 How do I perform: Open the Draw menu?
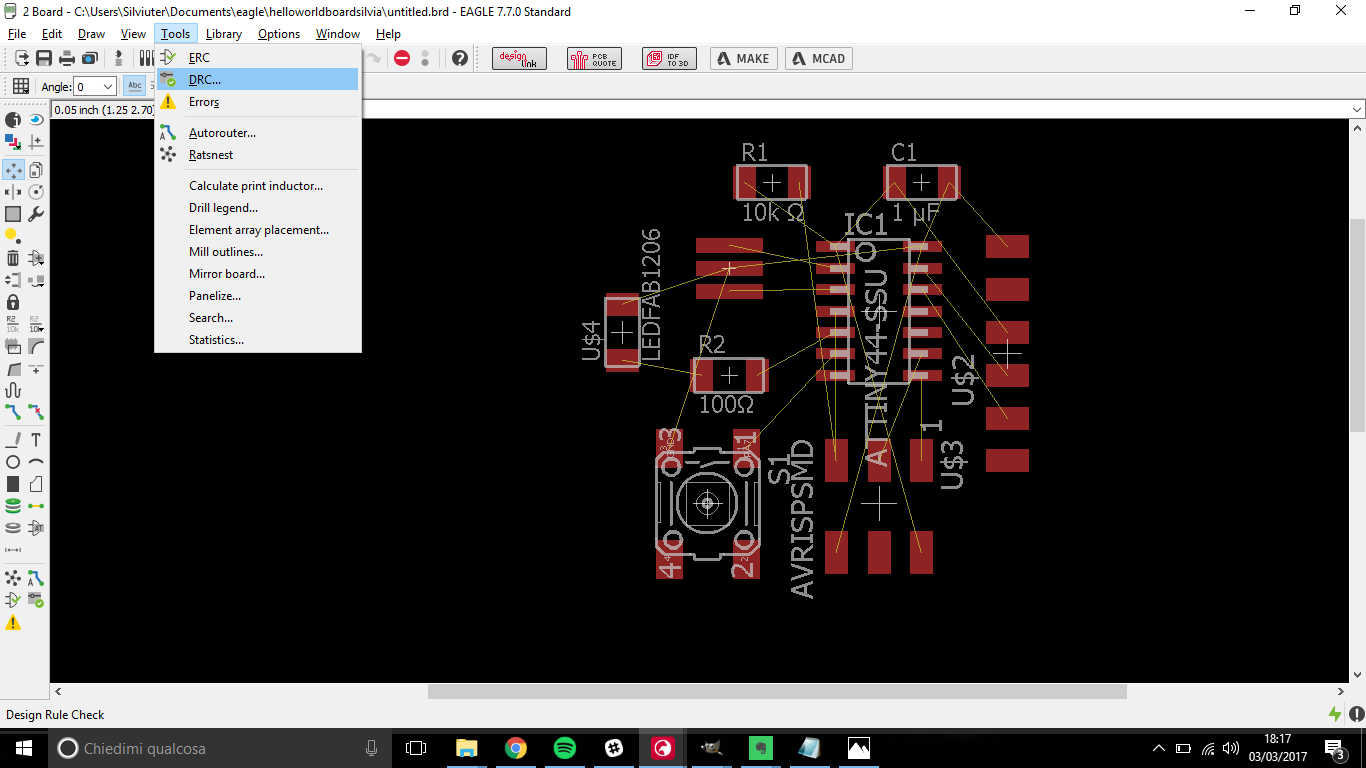pos(92,34)
